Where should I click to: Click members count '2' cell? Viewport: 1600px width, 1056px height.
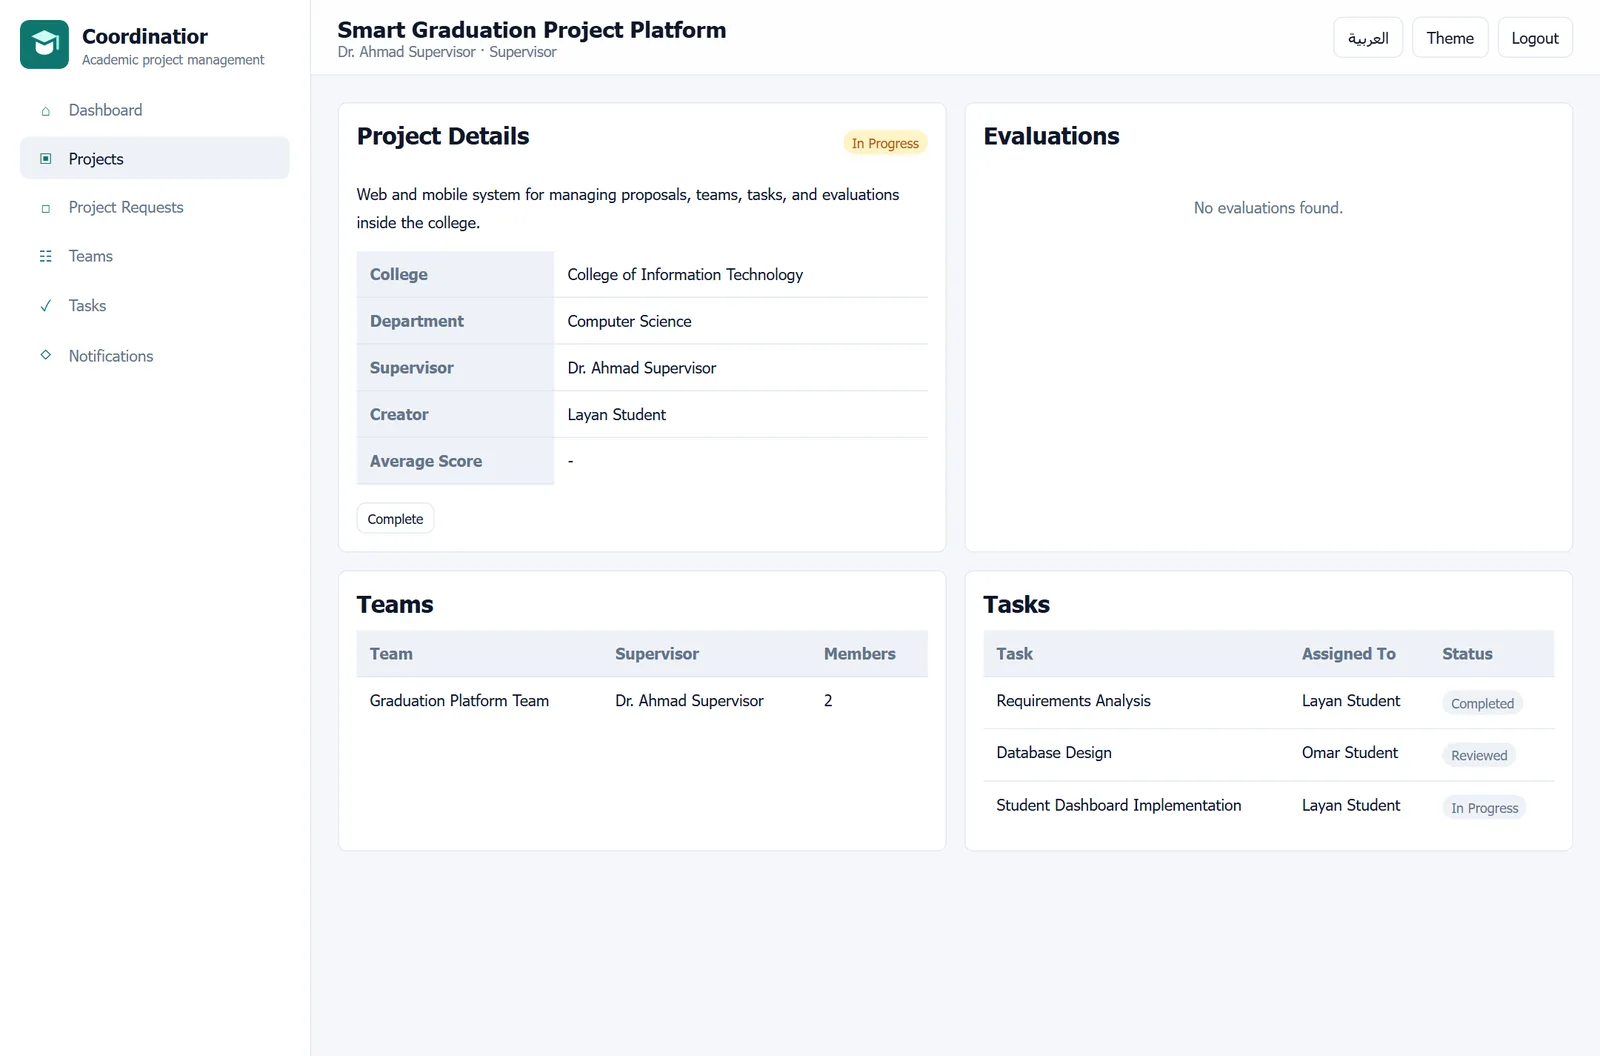828,701
